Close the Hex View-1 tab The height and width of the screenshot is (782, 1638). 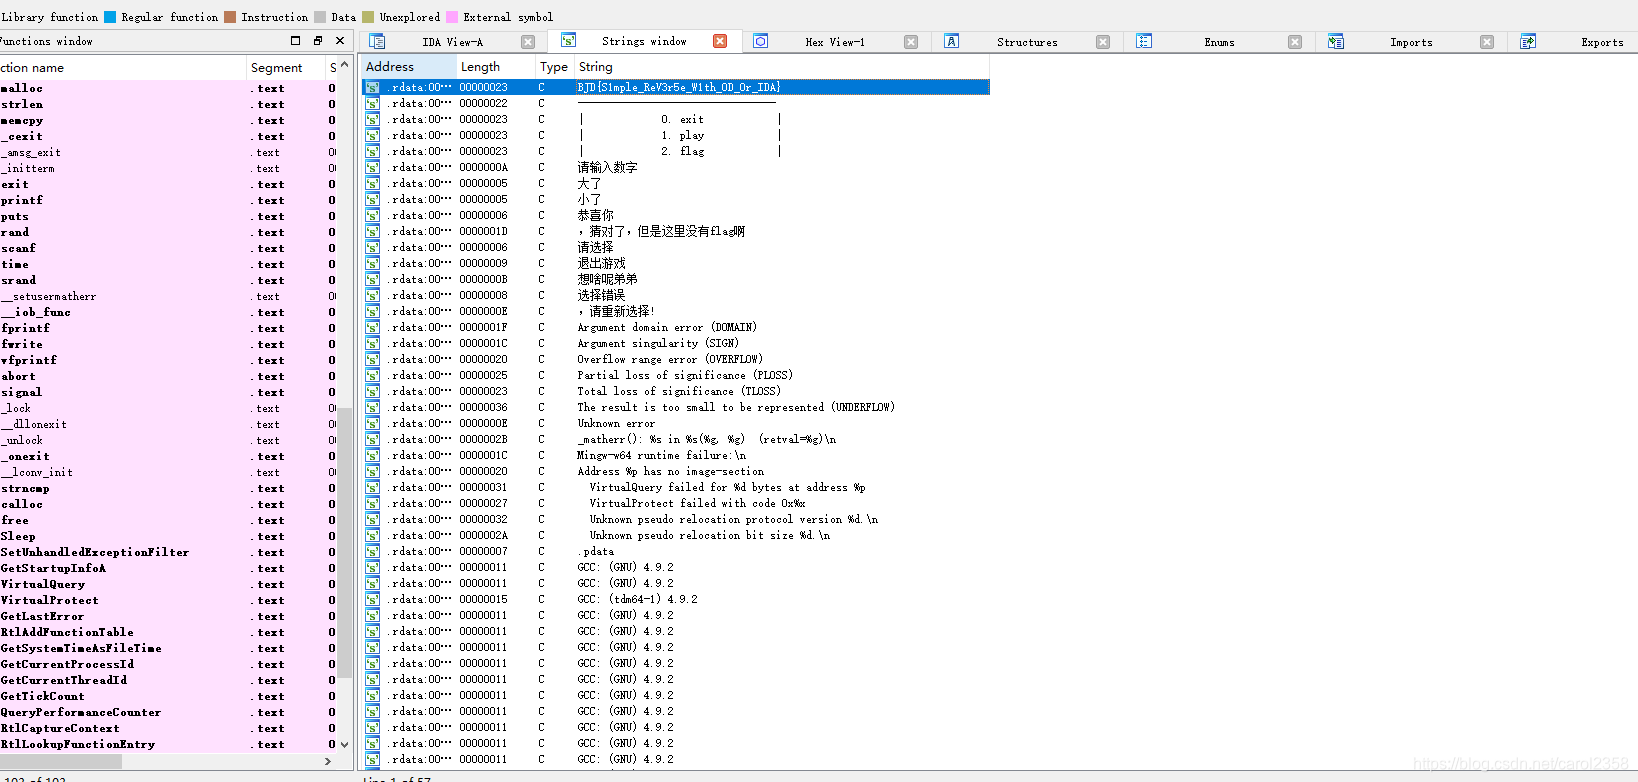pyautogui.click(x=911, y=42)
